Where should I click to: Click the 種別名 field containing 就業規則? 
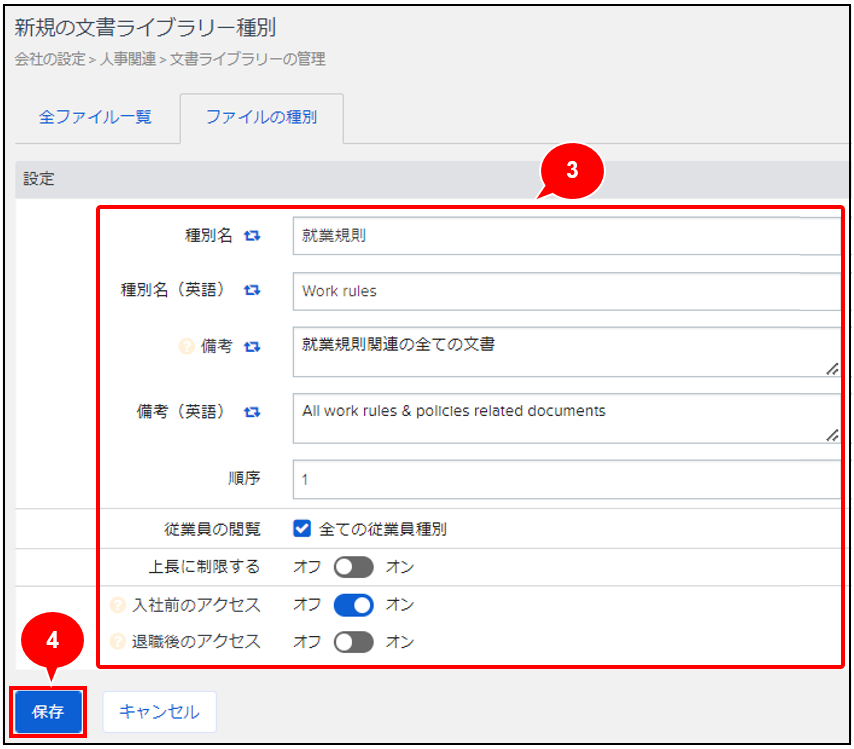[565, 236]
